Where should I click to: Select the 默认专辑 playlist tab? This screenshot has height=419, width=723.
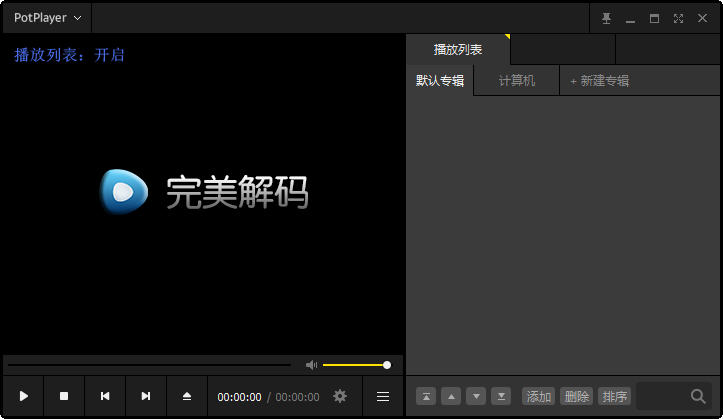(440, 81)
